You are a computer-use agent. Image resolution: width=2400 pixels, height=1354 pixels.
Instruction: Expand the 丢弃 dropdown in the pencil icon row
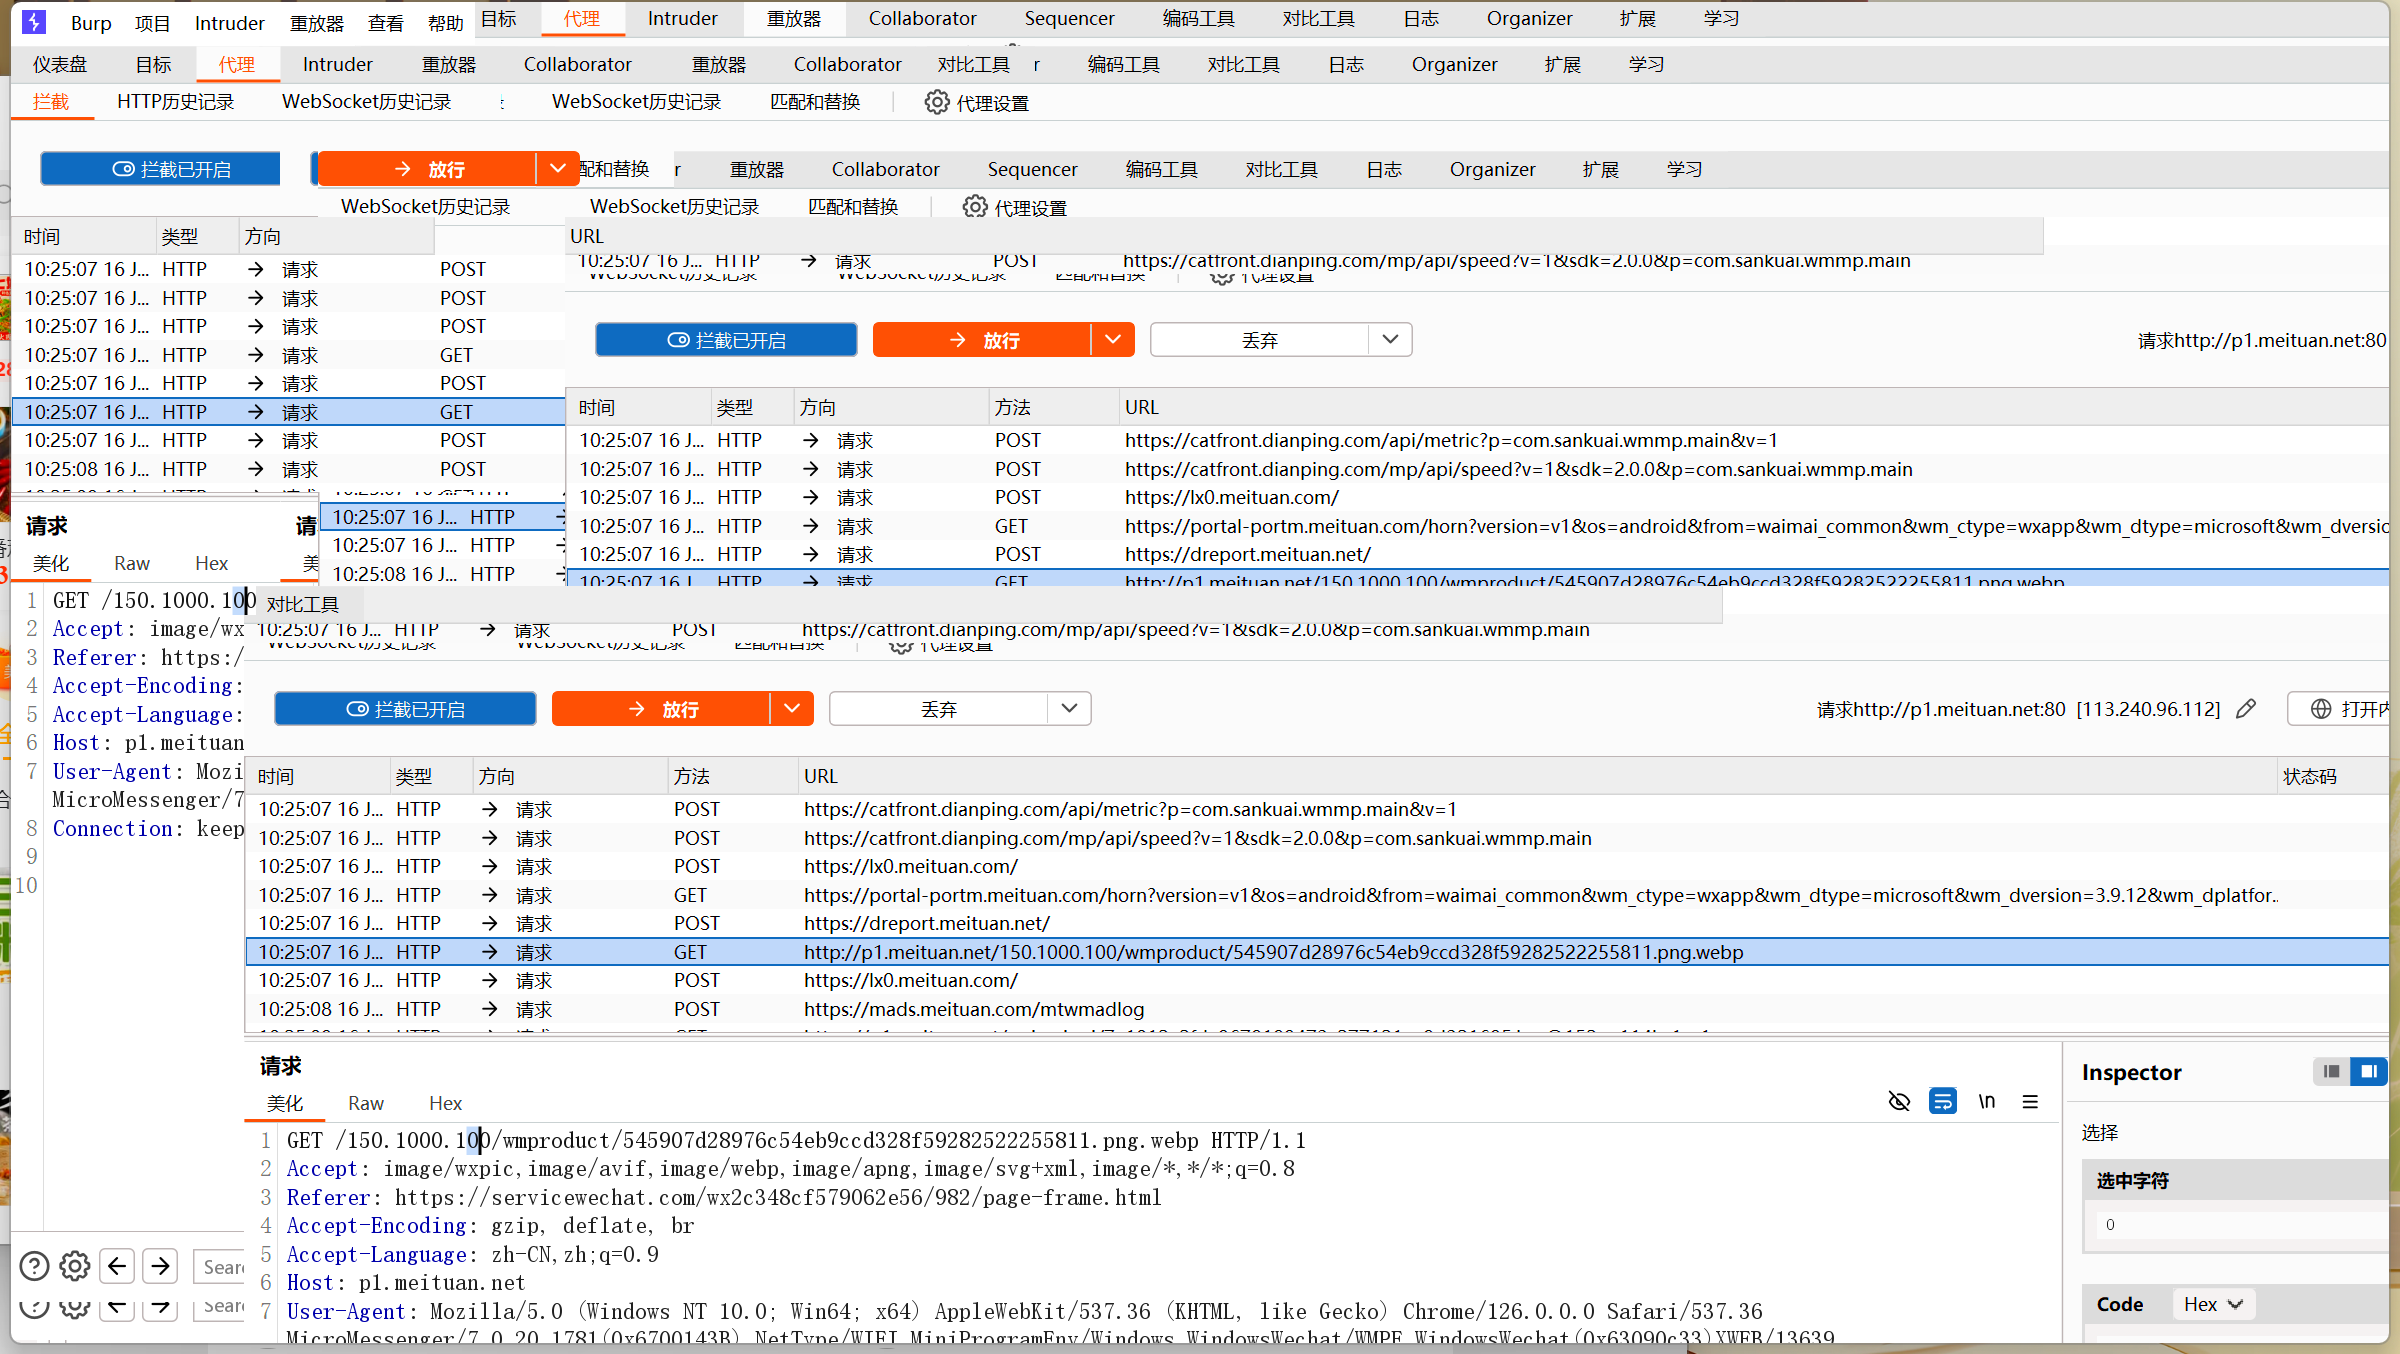(x=1069, y=709)
